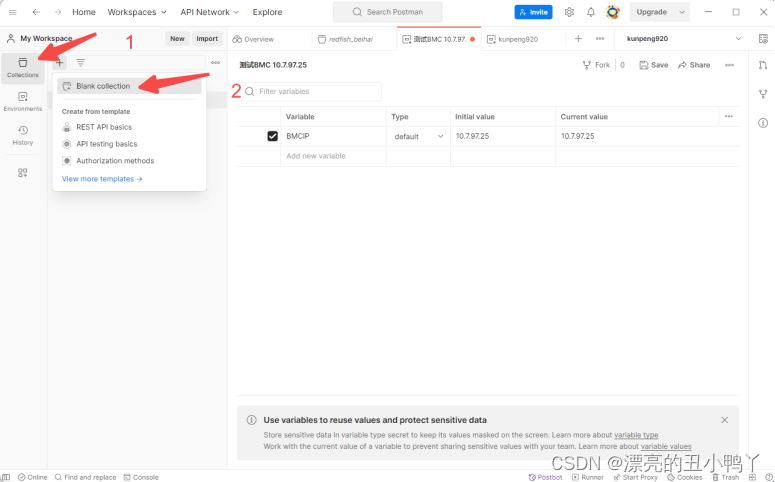Open Postman settings gear icon
This screenshot has width=775, height=482.
point(569,12)
